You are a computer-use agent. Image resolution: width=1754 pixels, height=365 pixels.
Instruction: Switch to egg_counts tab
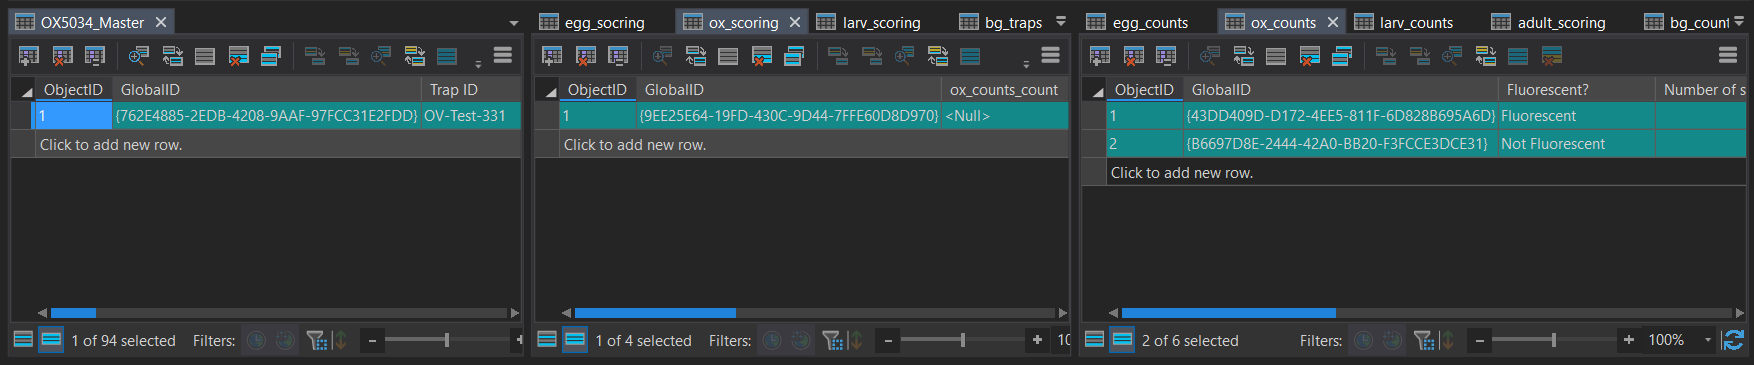tap(1138, 22)
